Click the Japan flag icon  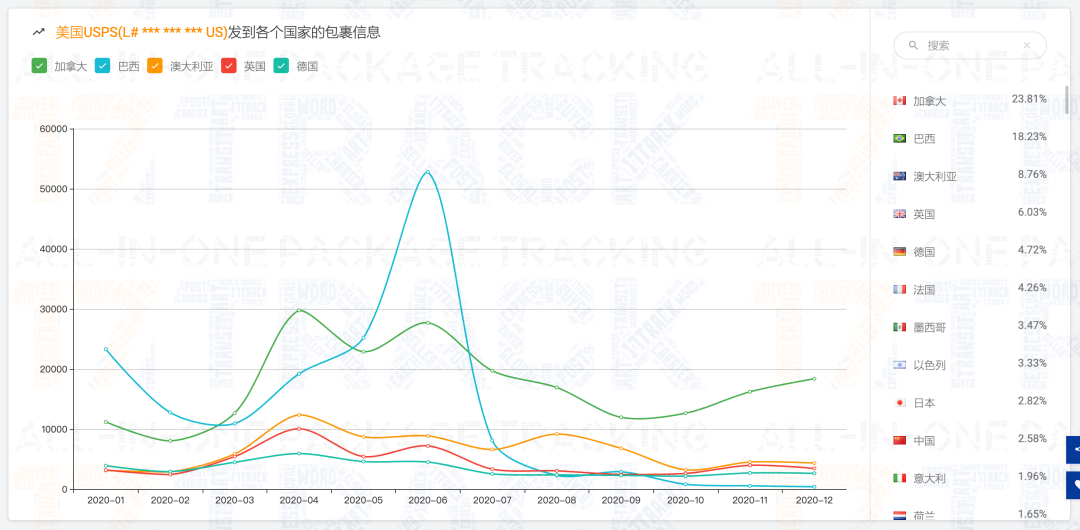pyautogui.click(x=900, y=403)
